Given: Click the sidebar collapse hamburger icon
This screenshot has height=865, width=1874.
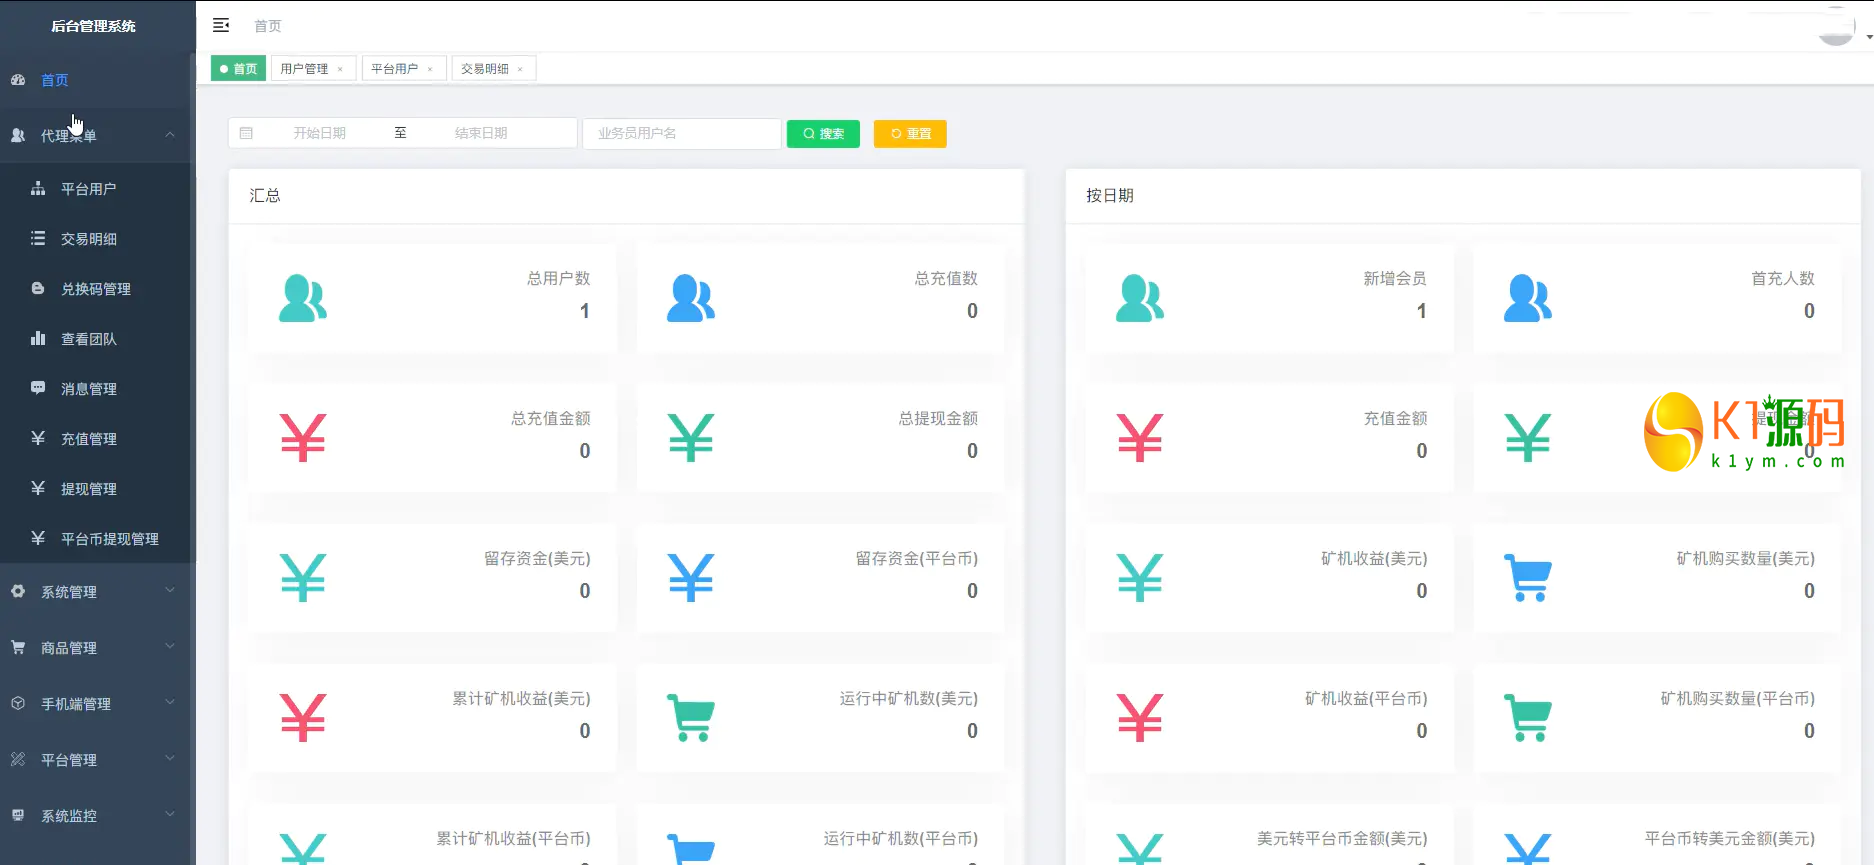Looking at the screenshot, I should [x=221, y=25].
